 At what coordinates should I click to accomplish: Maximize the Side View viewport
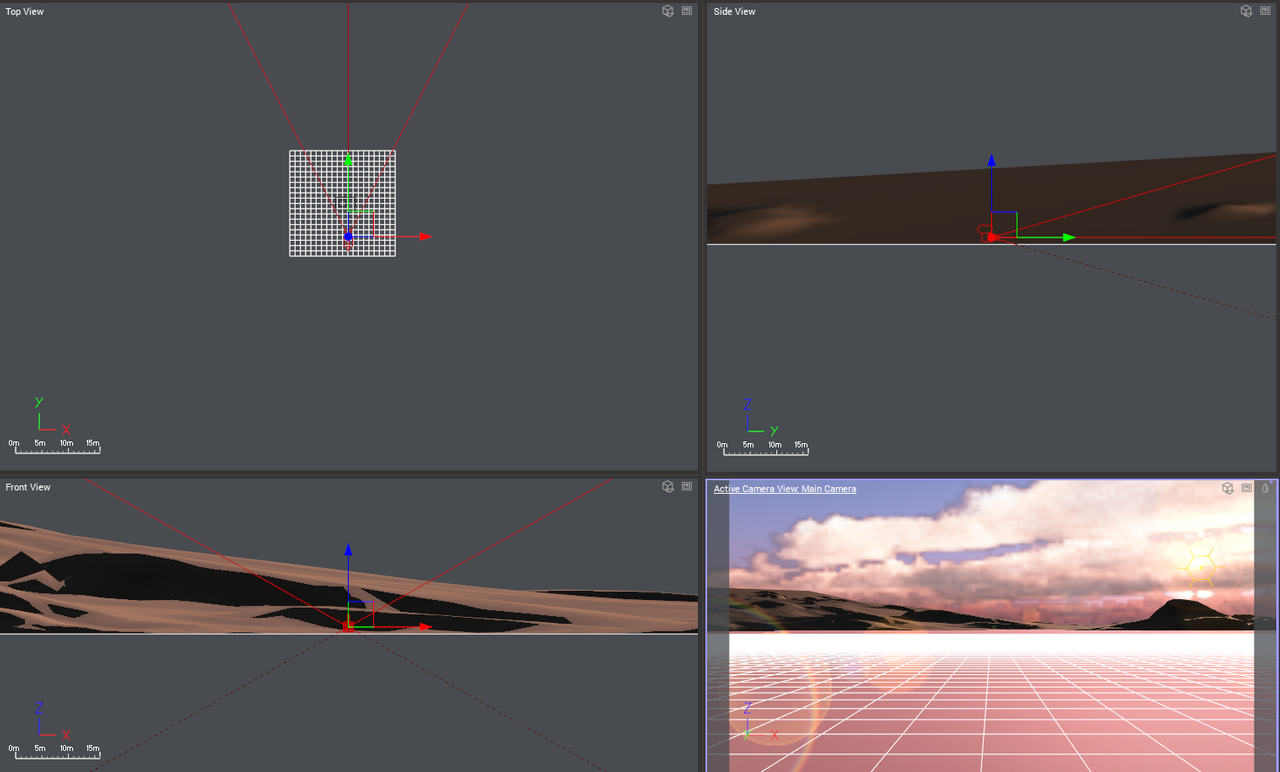[1265, 11]
